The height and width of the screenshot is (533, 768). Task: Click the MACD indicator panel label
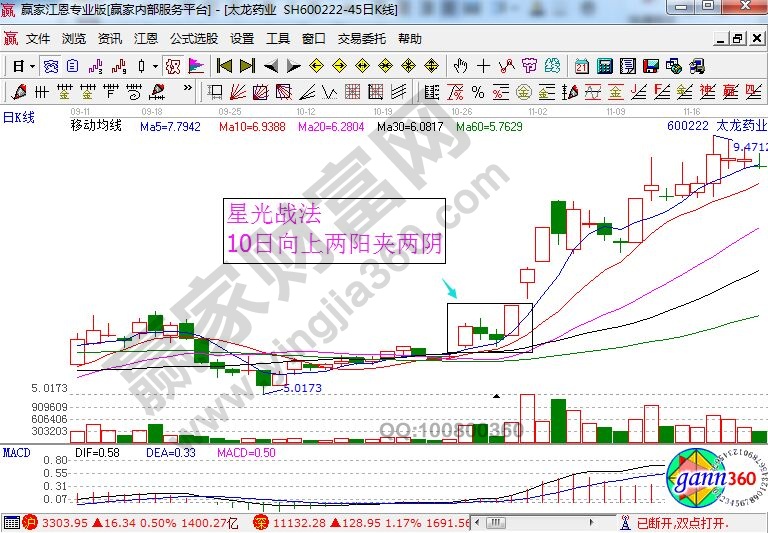click(x=16, y=453)
